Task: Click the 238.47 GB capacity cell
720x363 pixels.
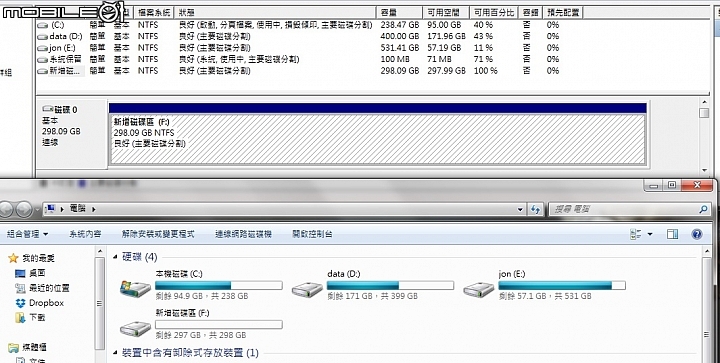Action: click(399, 25)
